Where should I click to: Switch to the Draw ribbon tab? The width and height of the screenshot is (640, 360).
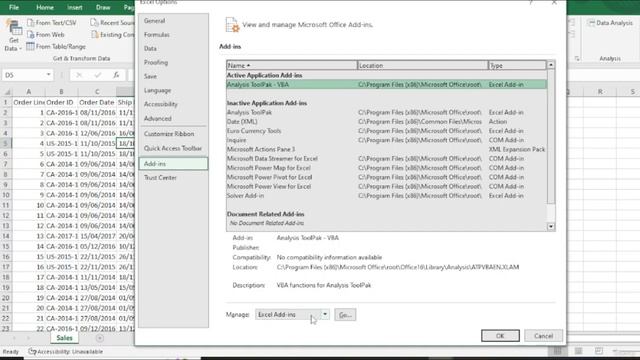tap(103, 7)
